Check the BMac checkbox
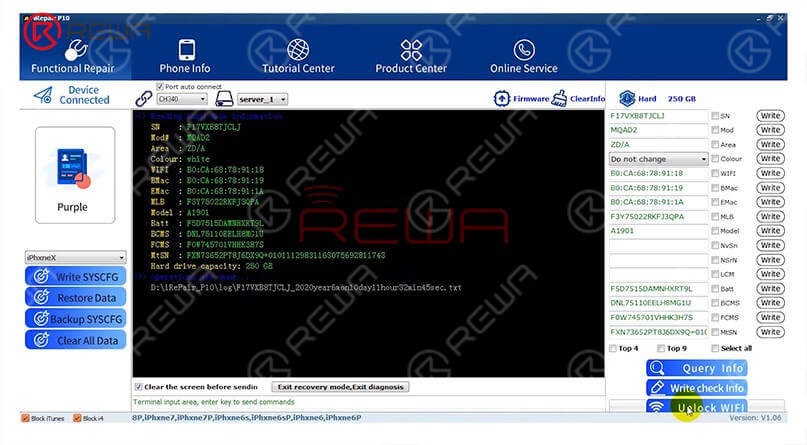This screenshot has height=445, width=807. coord(715,188)
